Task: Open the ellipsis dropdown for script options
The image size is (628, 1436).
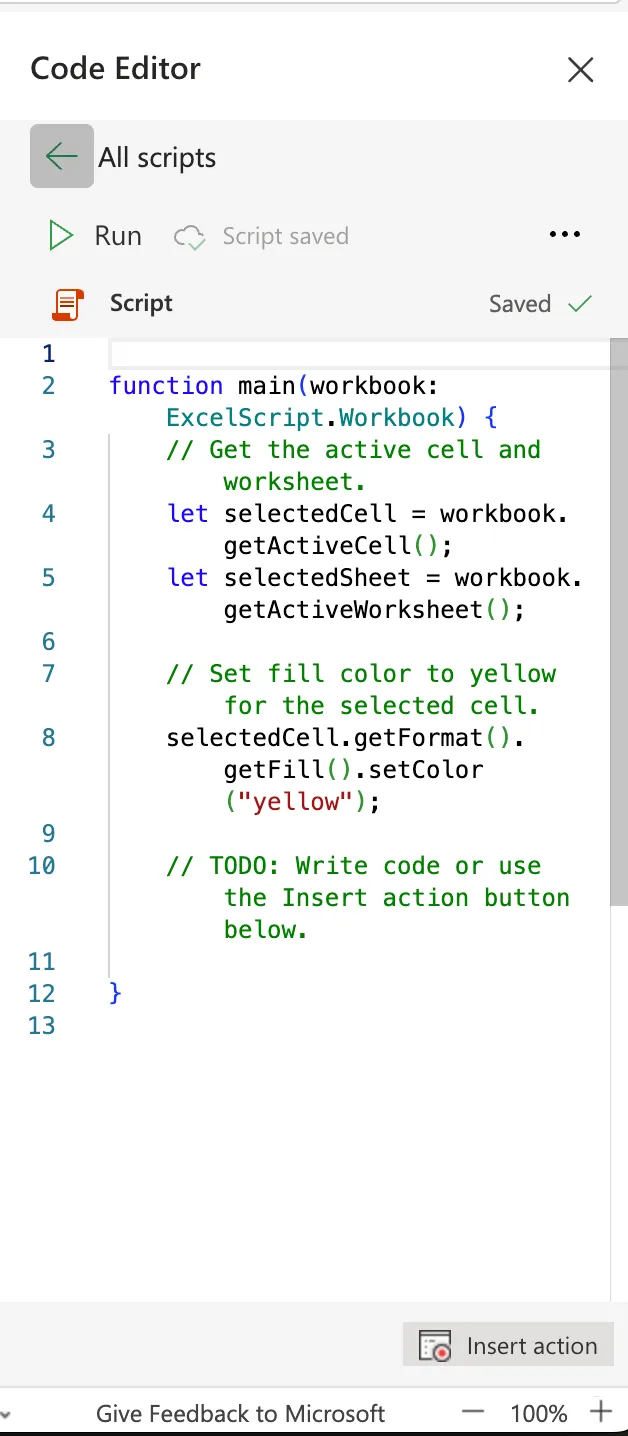Action: pyautogui.click(x=565, y=234)
